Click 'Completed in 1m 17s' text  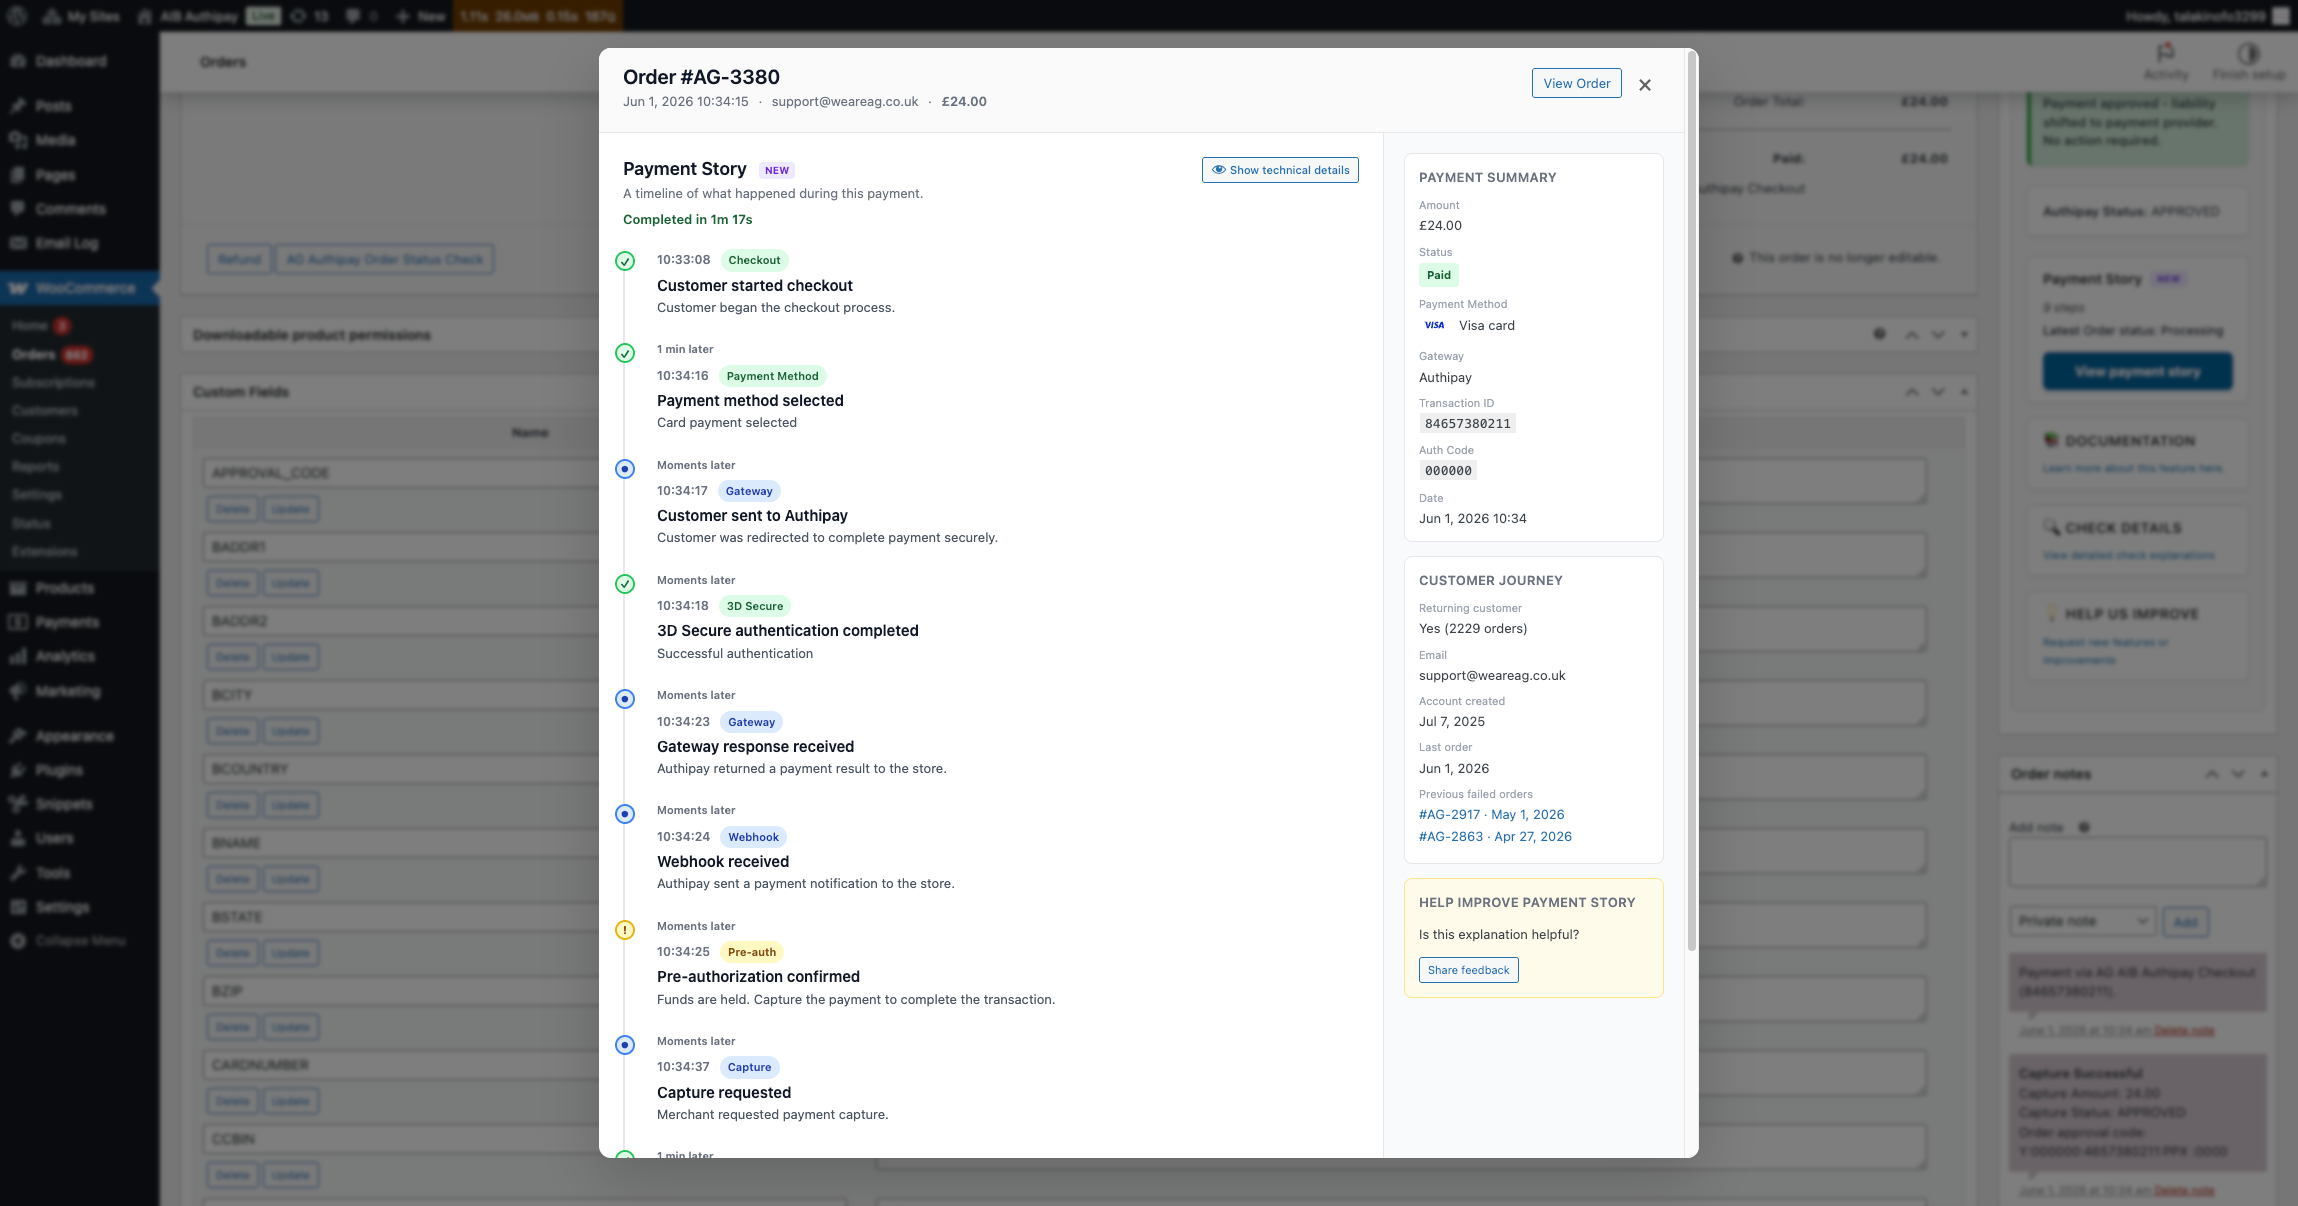[x=688, y=220]
